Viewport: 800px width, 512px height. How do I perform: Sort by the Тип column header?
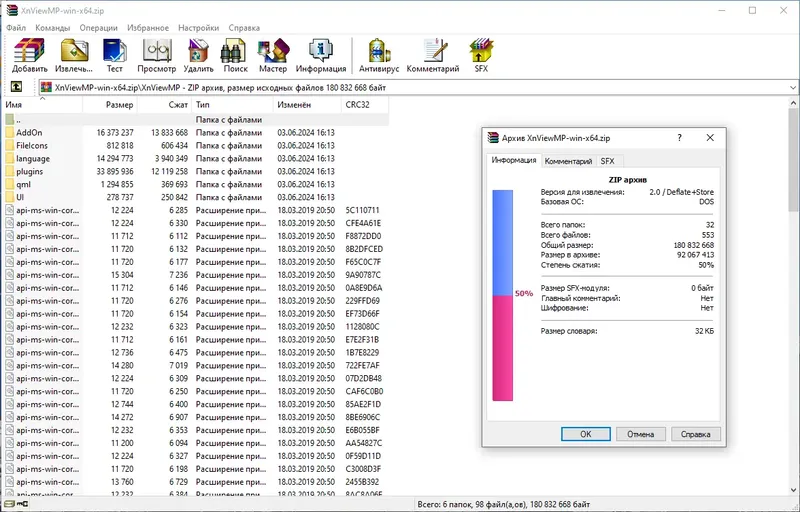pyautogui.click(x=232, y=105)
